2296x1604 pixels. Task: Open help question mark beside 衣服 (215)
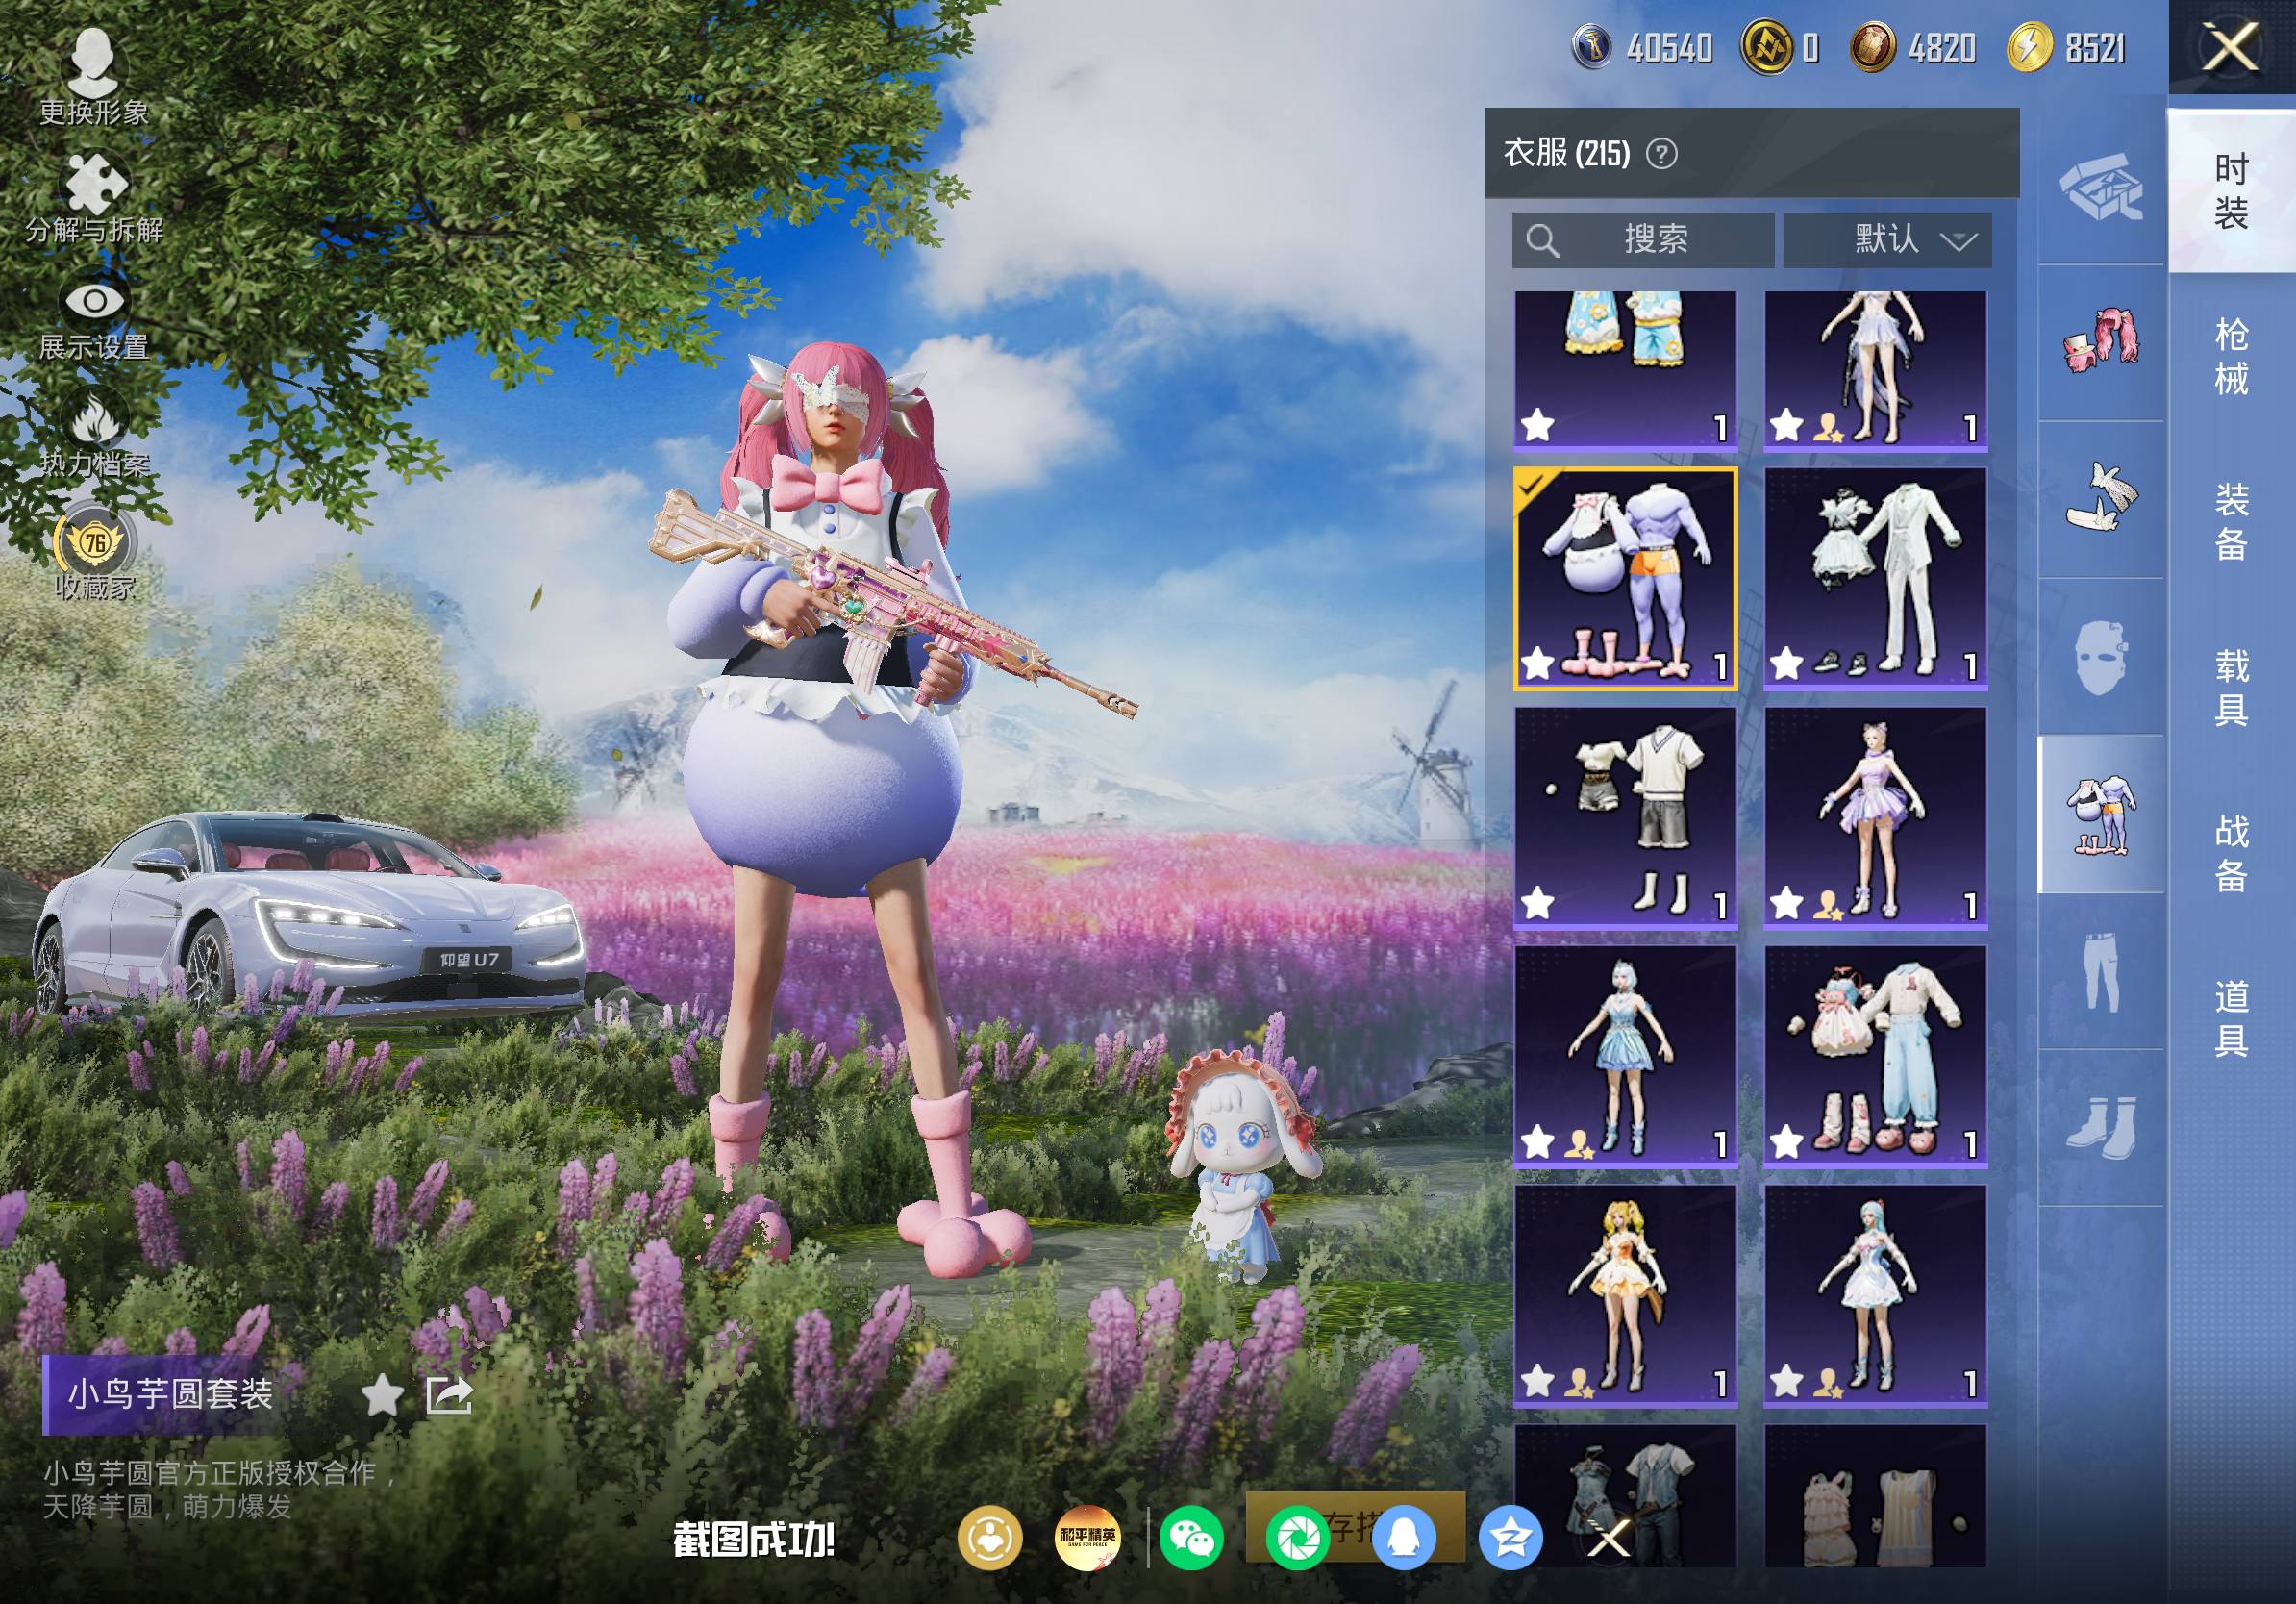(x=1662, y=154)
